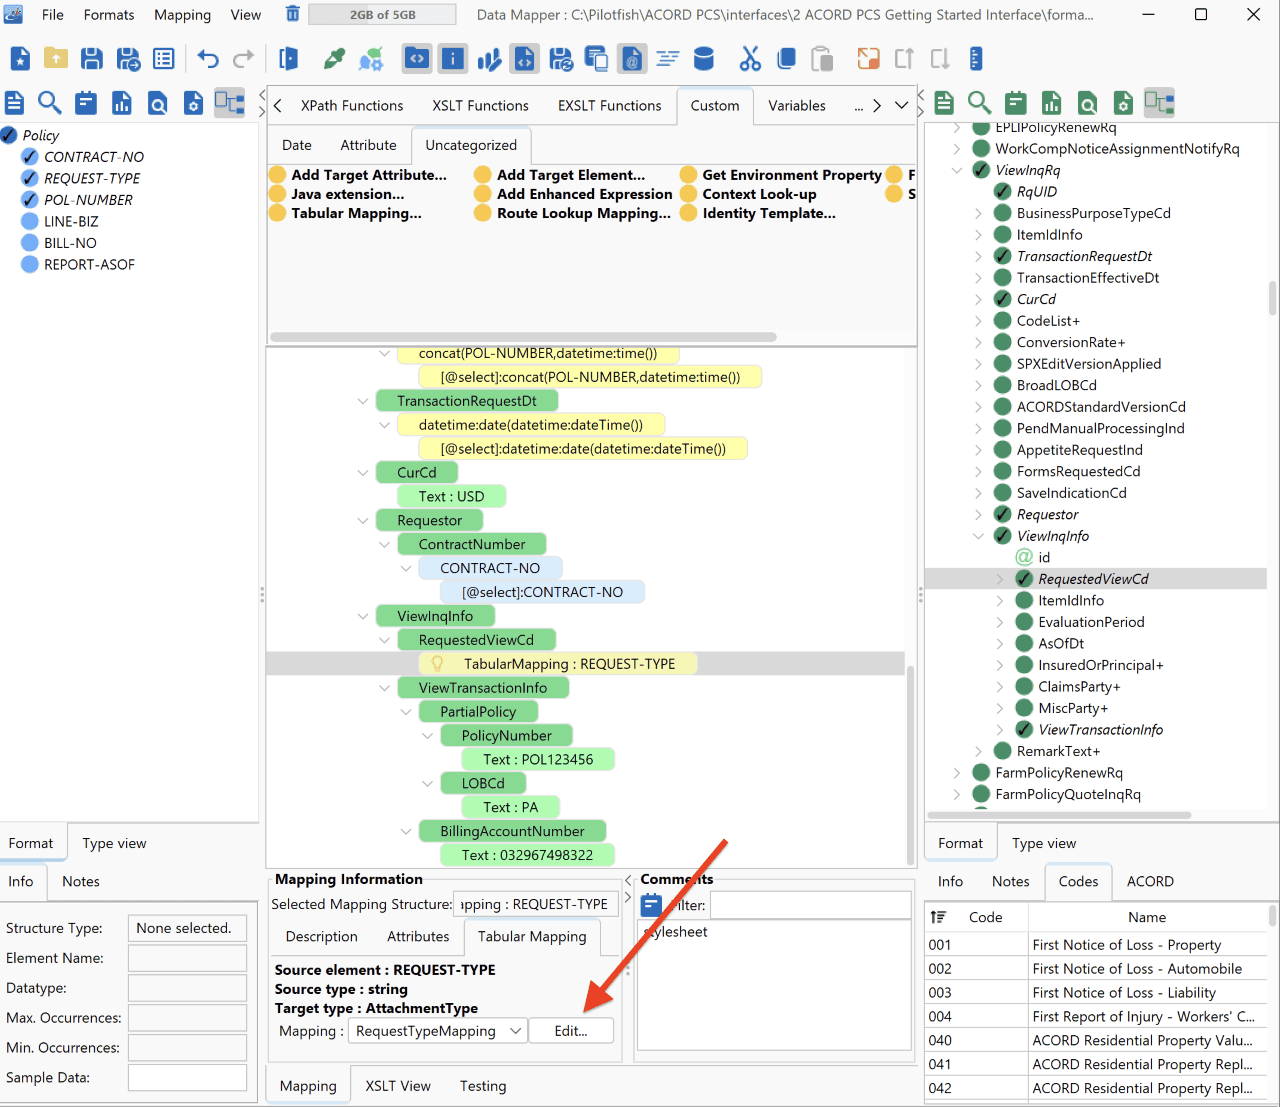The height and width of the screenshot is (1107, 1280).
Task: Click the floppy disk with refresh arrows icon
Action: tap(561, 59)
